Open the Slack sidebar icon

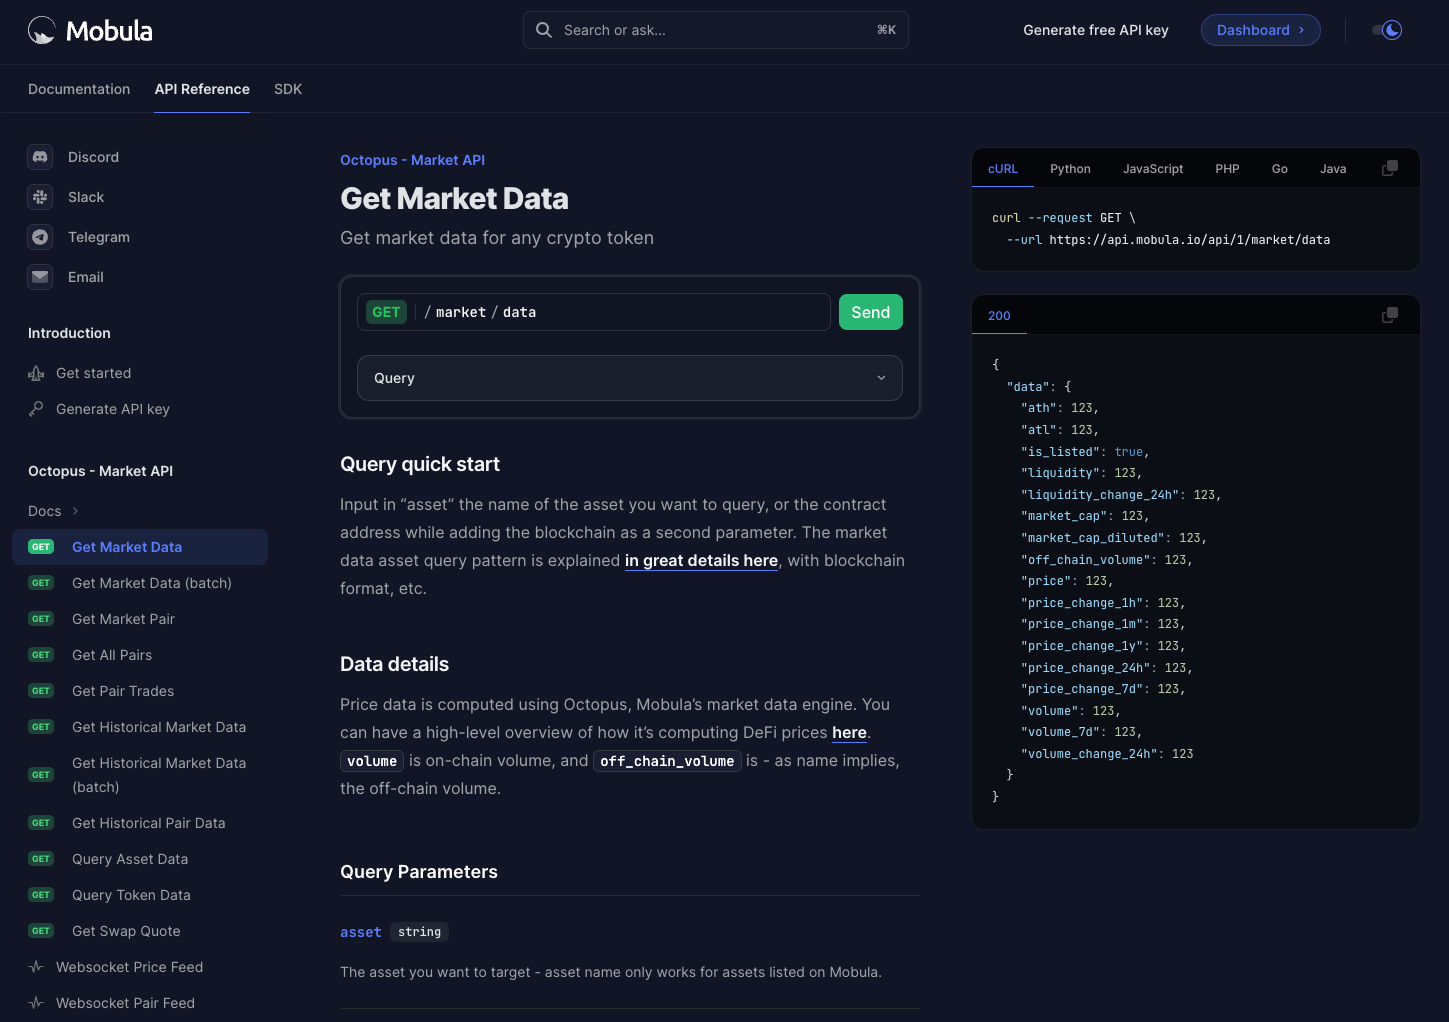pos(40,197)
